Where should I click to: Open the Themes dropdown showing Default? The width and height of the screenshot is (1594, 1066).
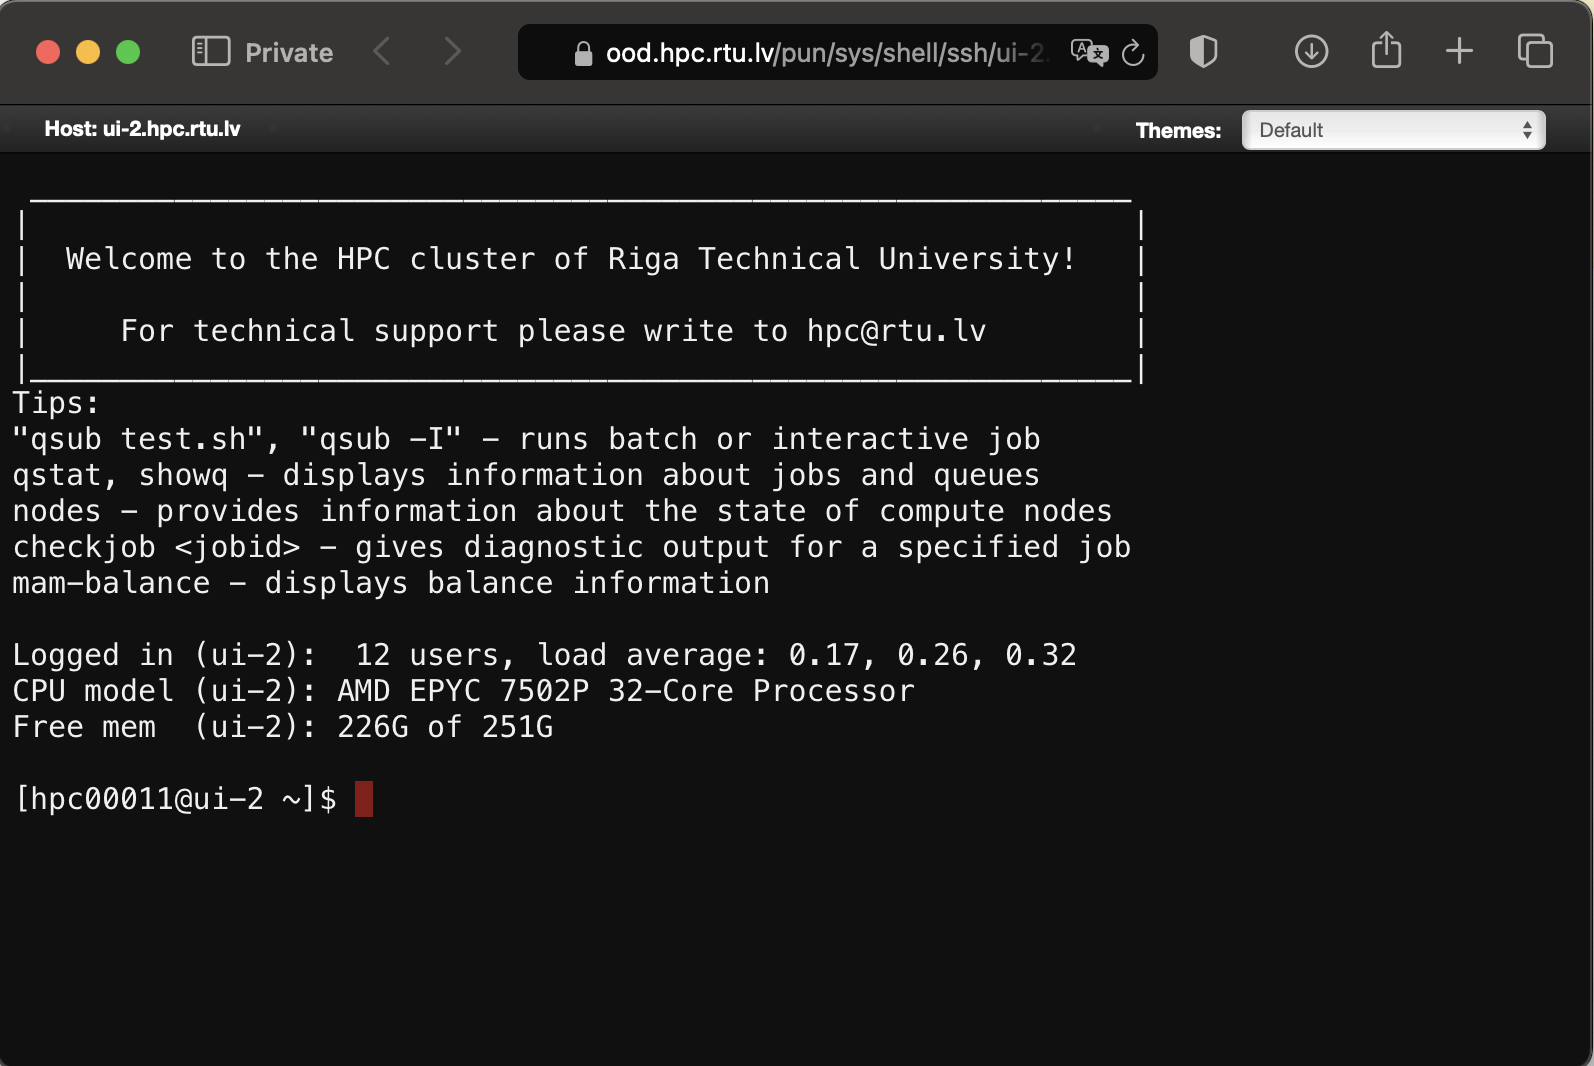click(x=1393, y=130)
